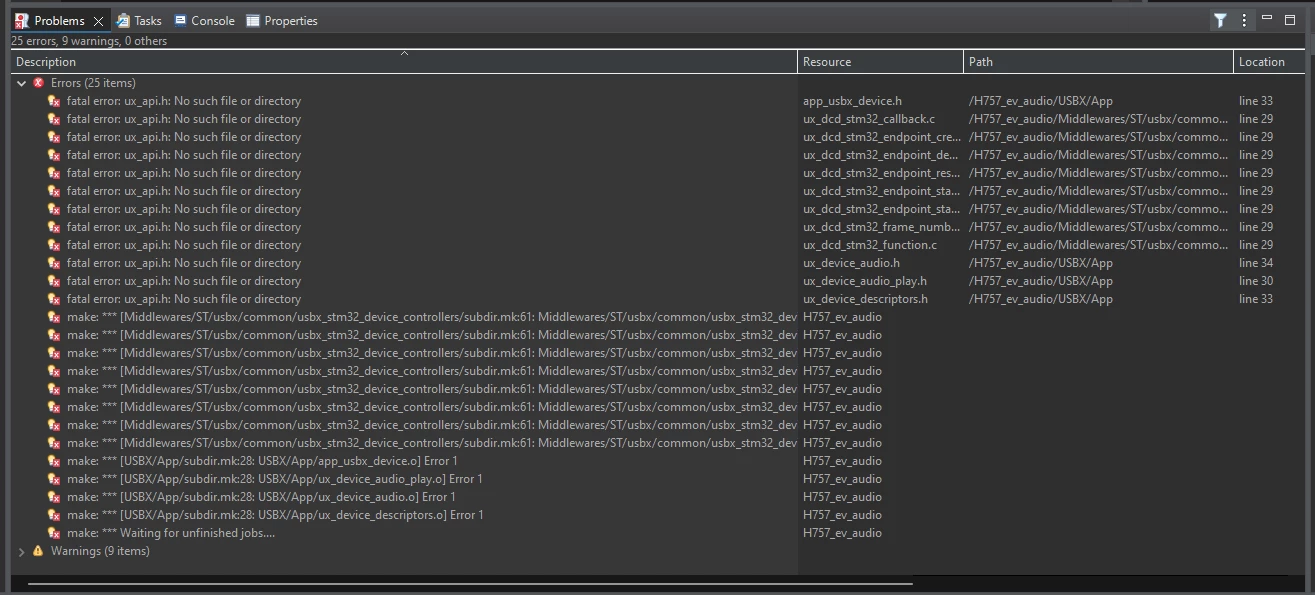
Task: Select make error for ux_device_descriptors.o
Action: coord(658,515)
